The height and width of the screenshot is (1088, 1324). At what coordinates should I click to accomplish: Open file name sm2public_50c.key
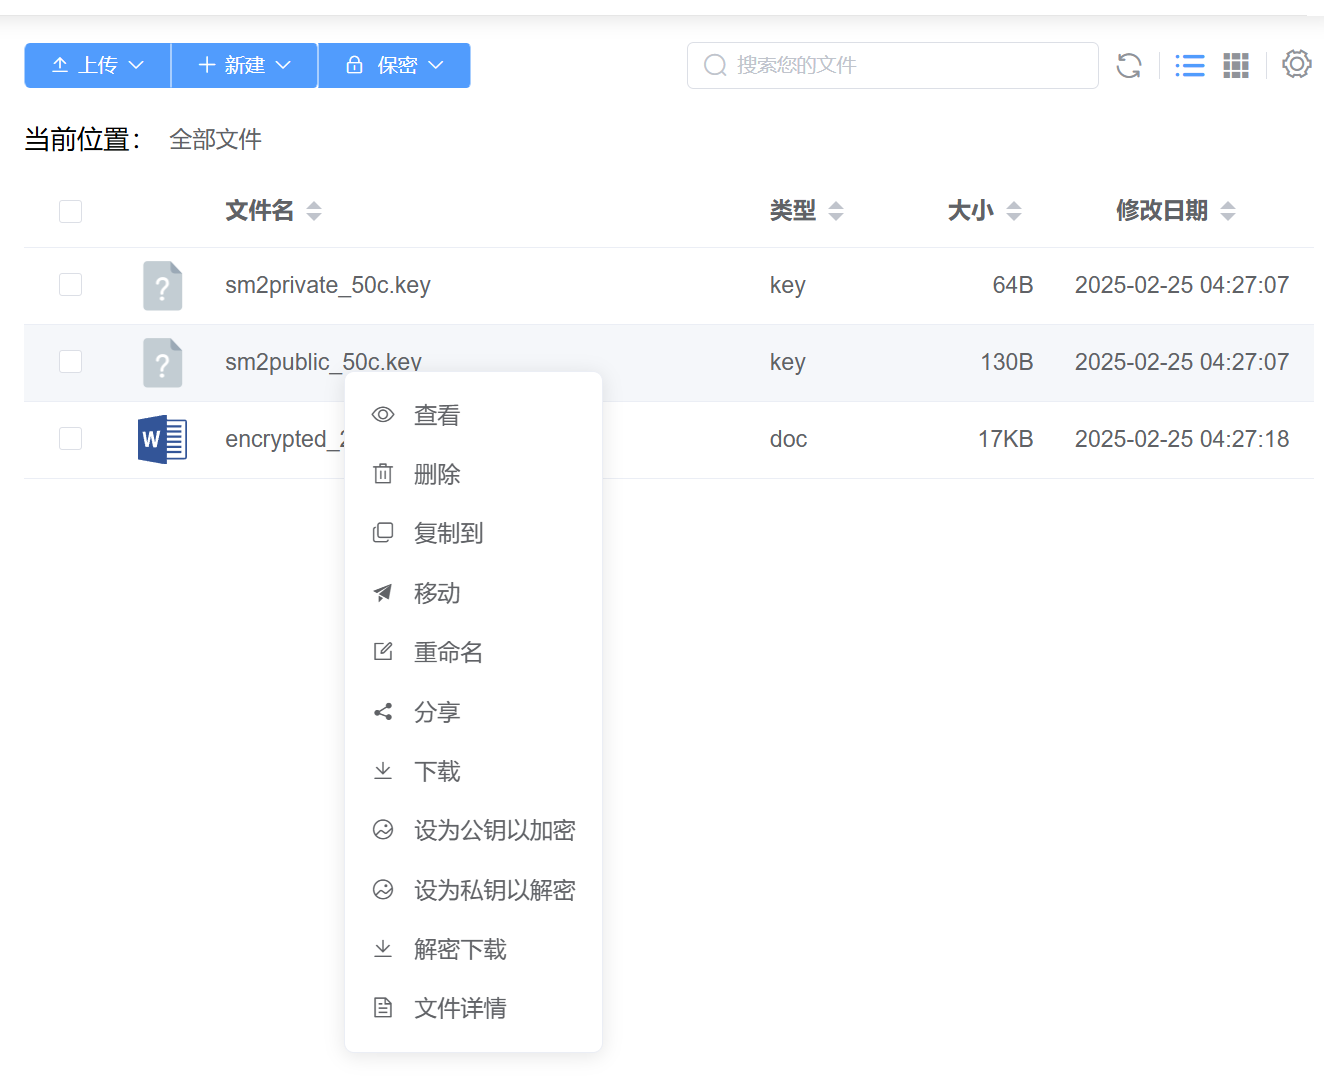click(x=323, y=362)
